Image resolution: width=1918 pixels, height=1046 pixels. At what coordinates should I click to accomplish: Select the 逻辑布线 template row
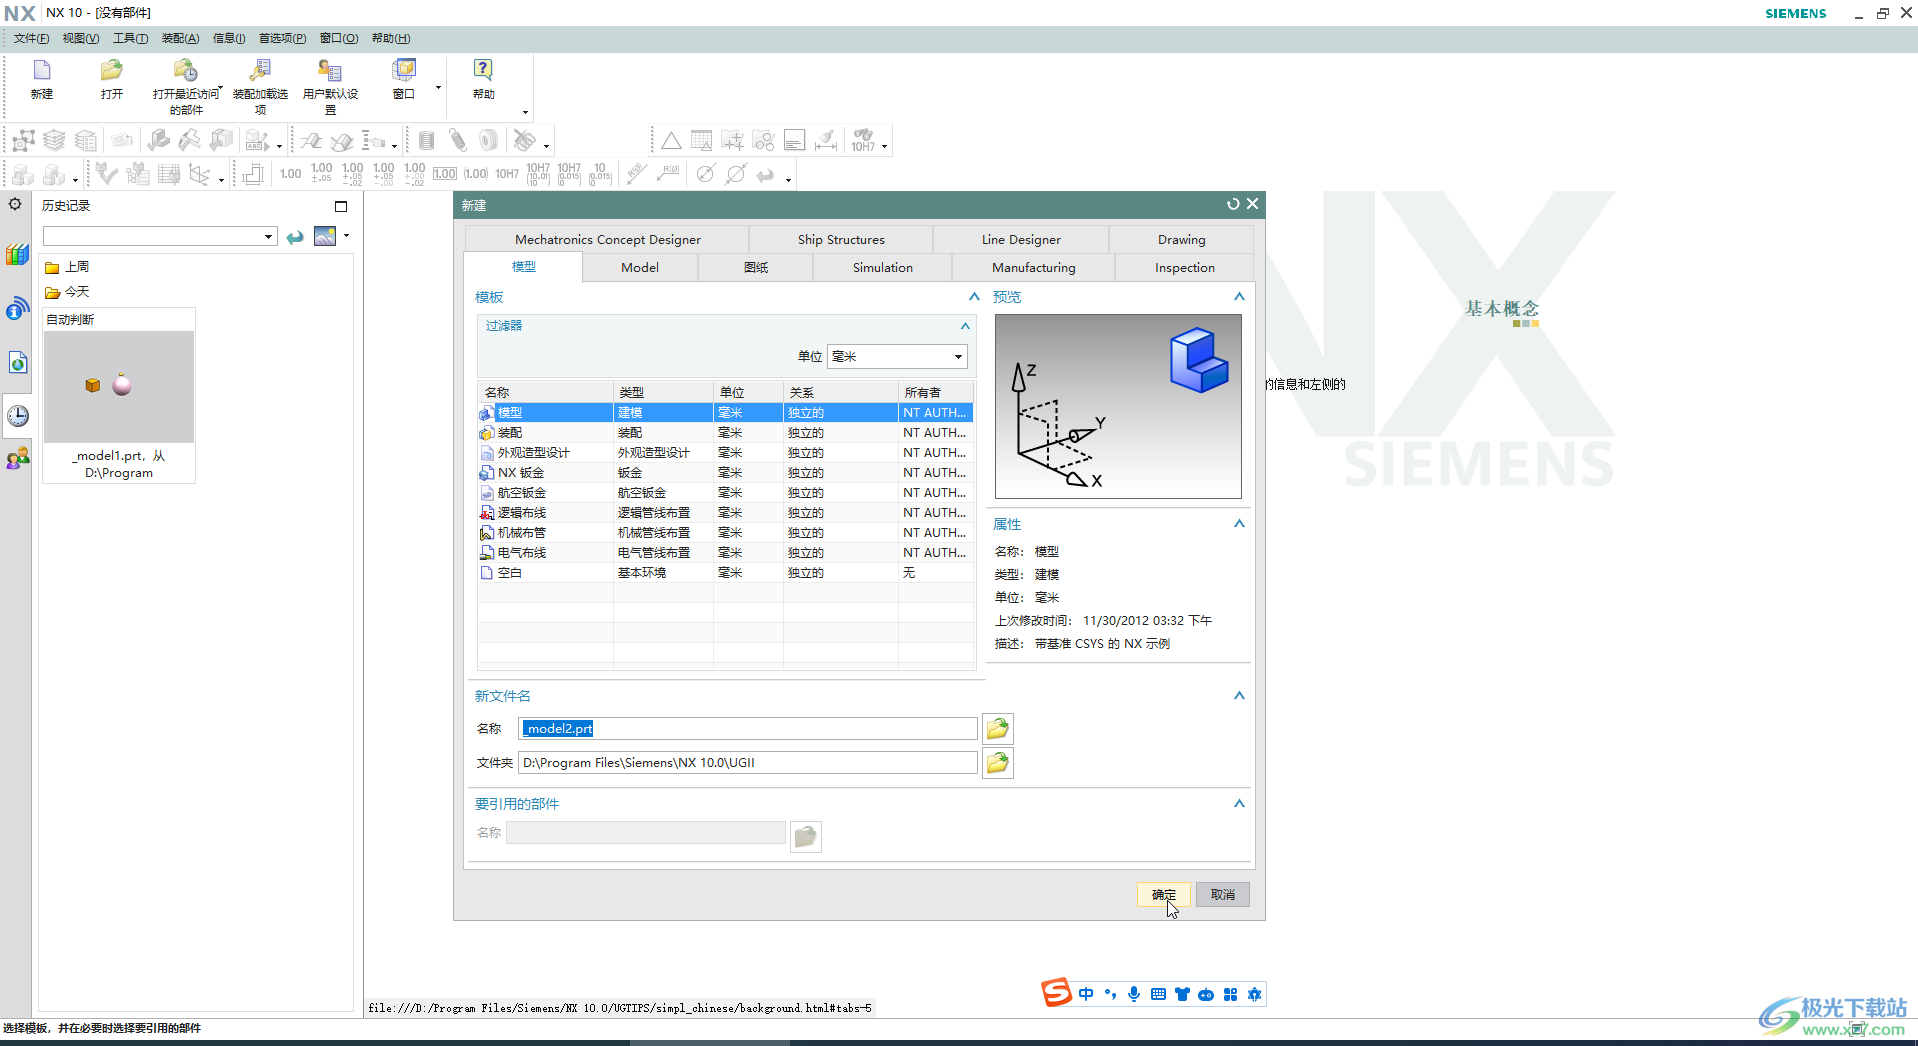(725, 513)
